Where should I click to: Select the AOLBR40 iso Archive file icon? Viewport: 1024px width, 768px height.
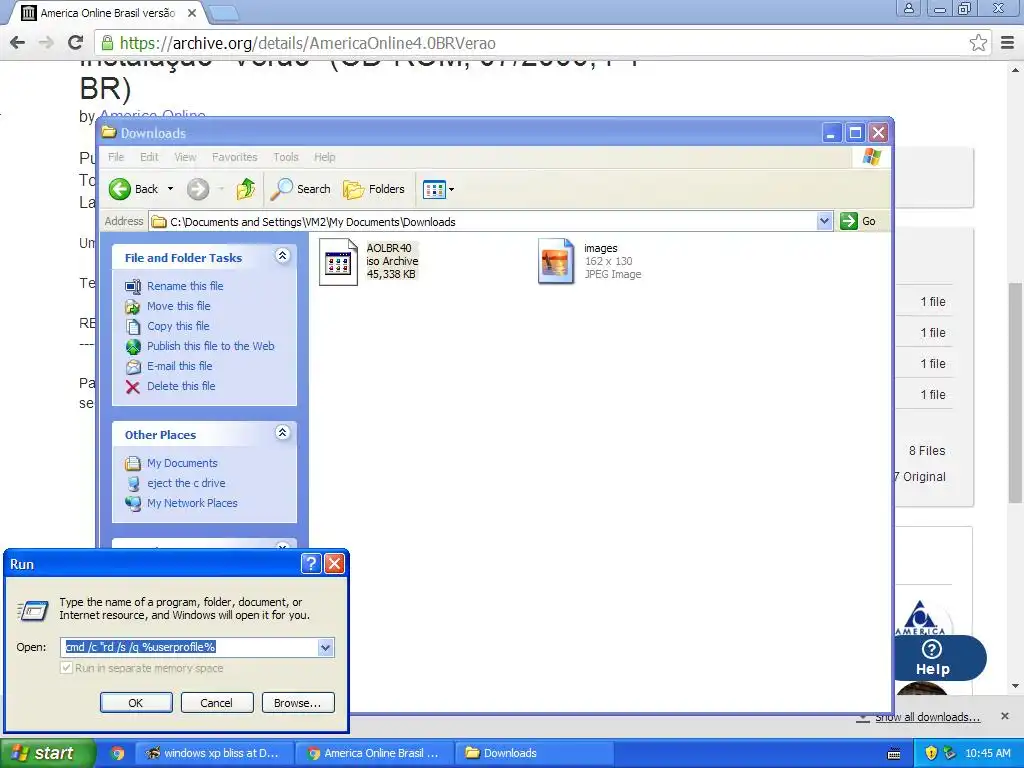338,262
